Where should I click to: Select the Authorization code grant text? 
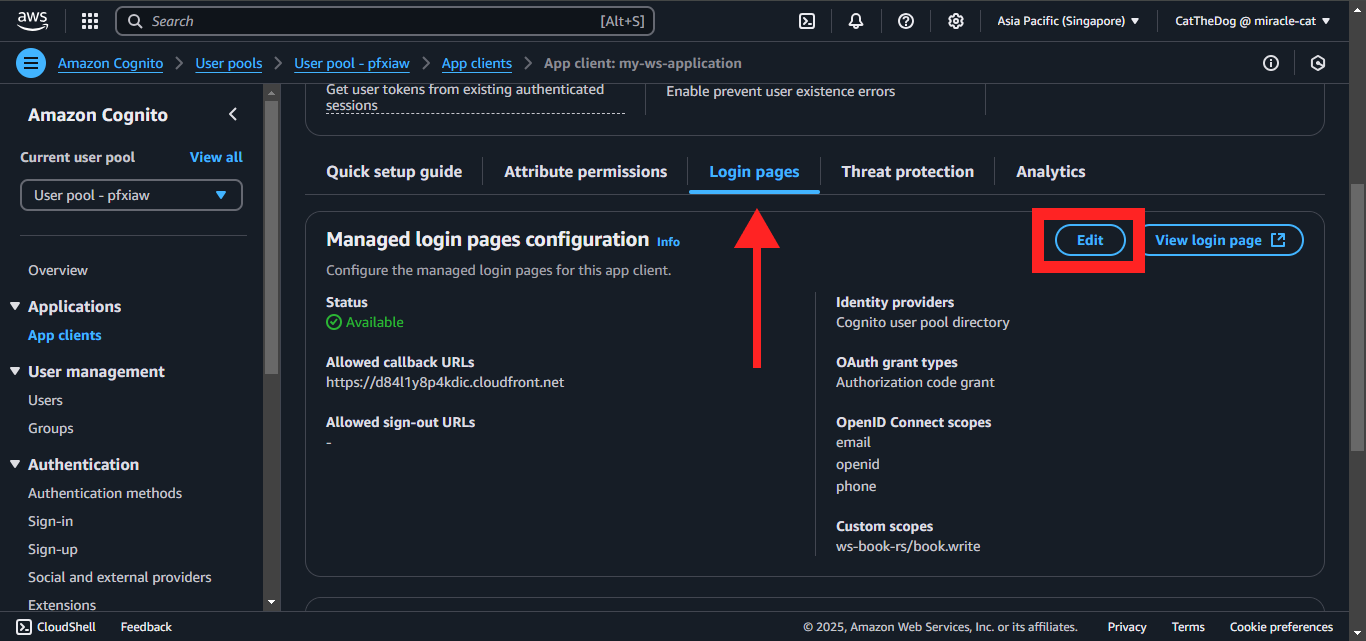point(915,382)
